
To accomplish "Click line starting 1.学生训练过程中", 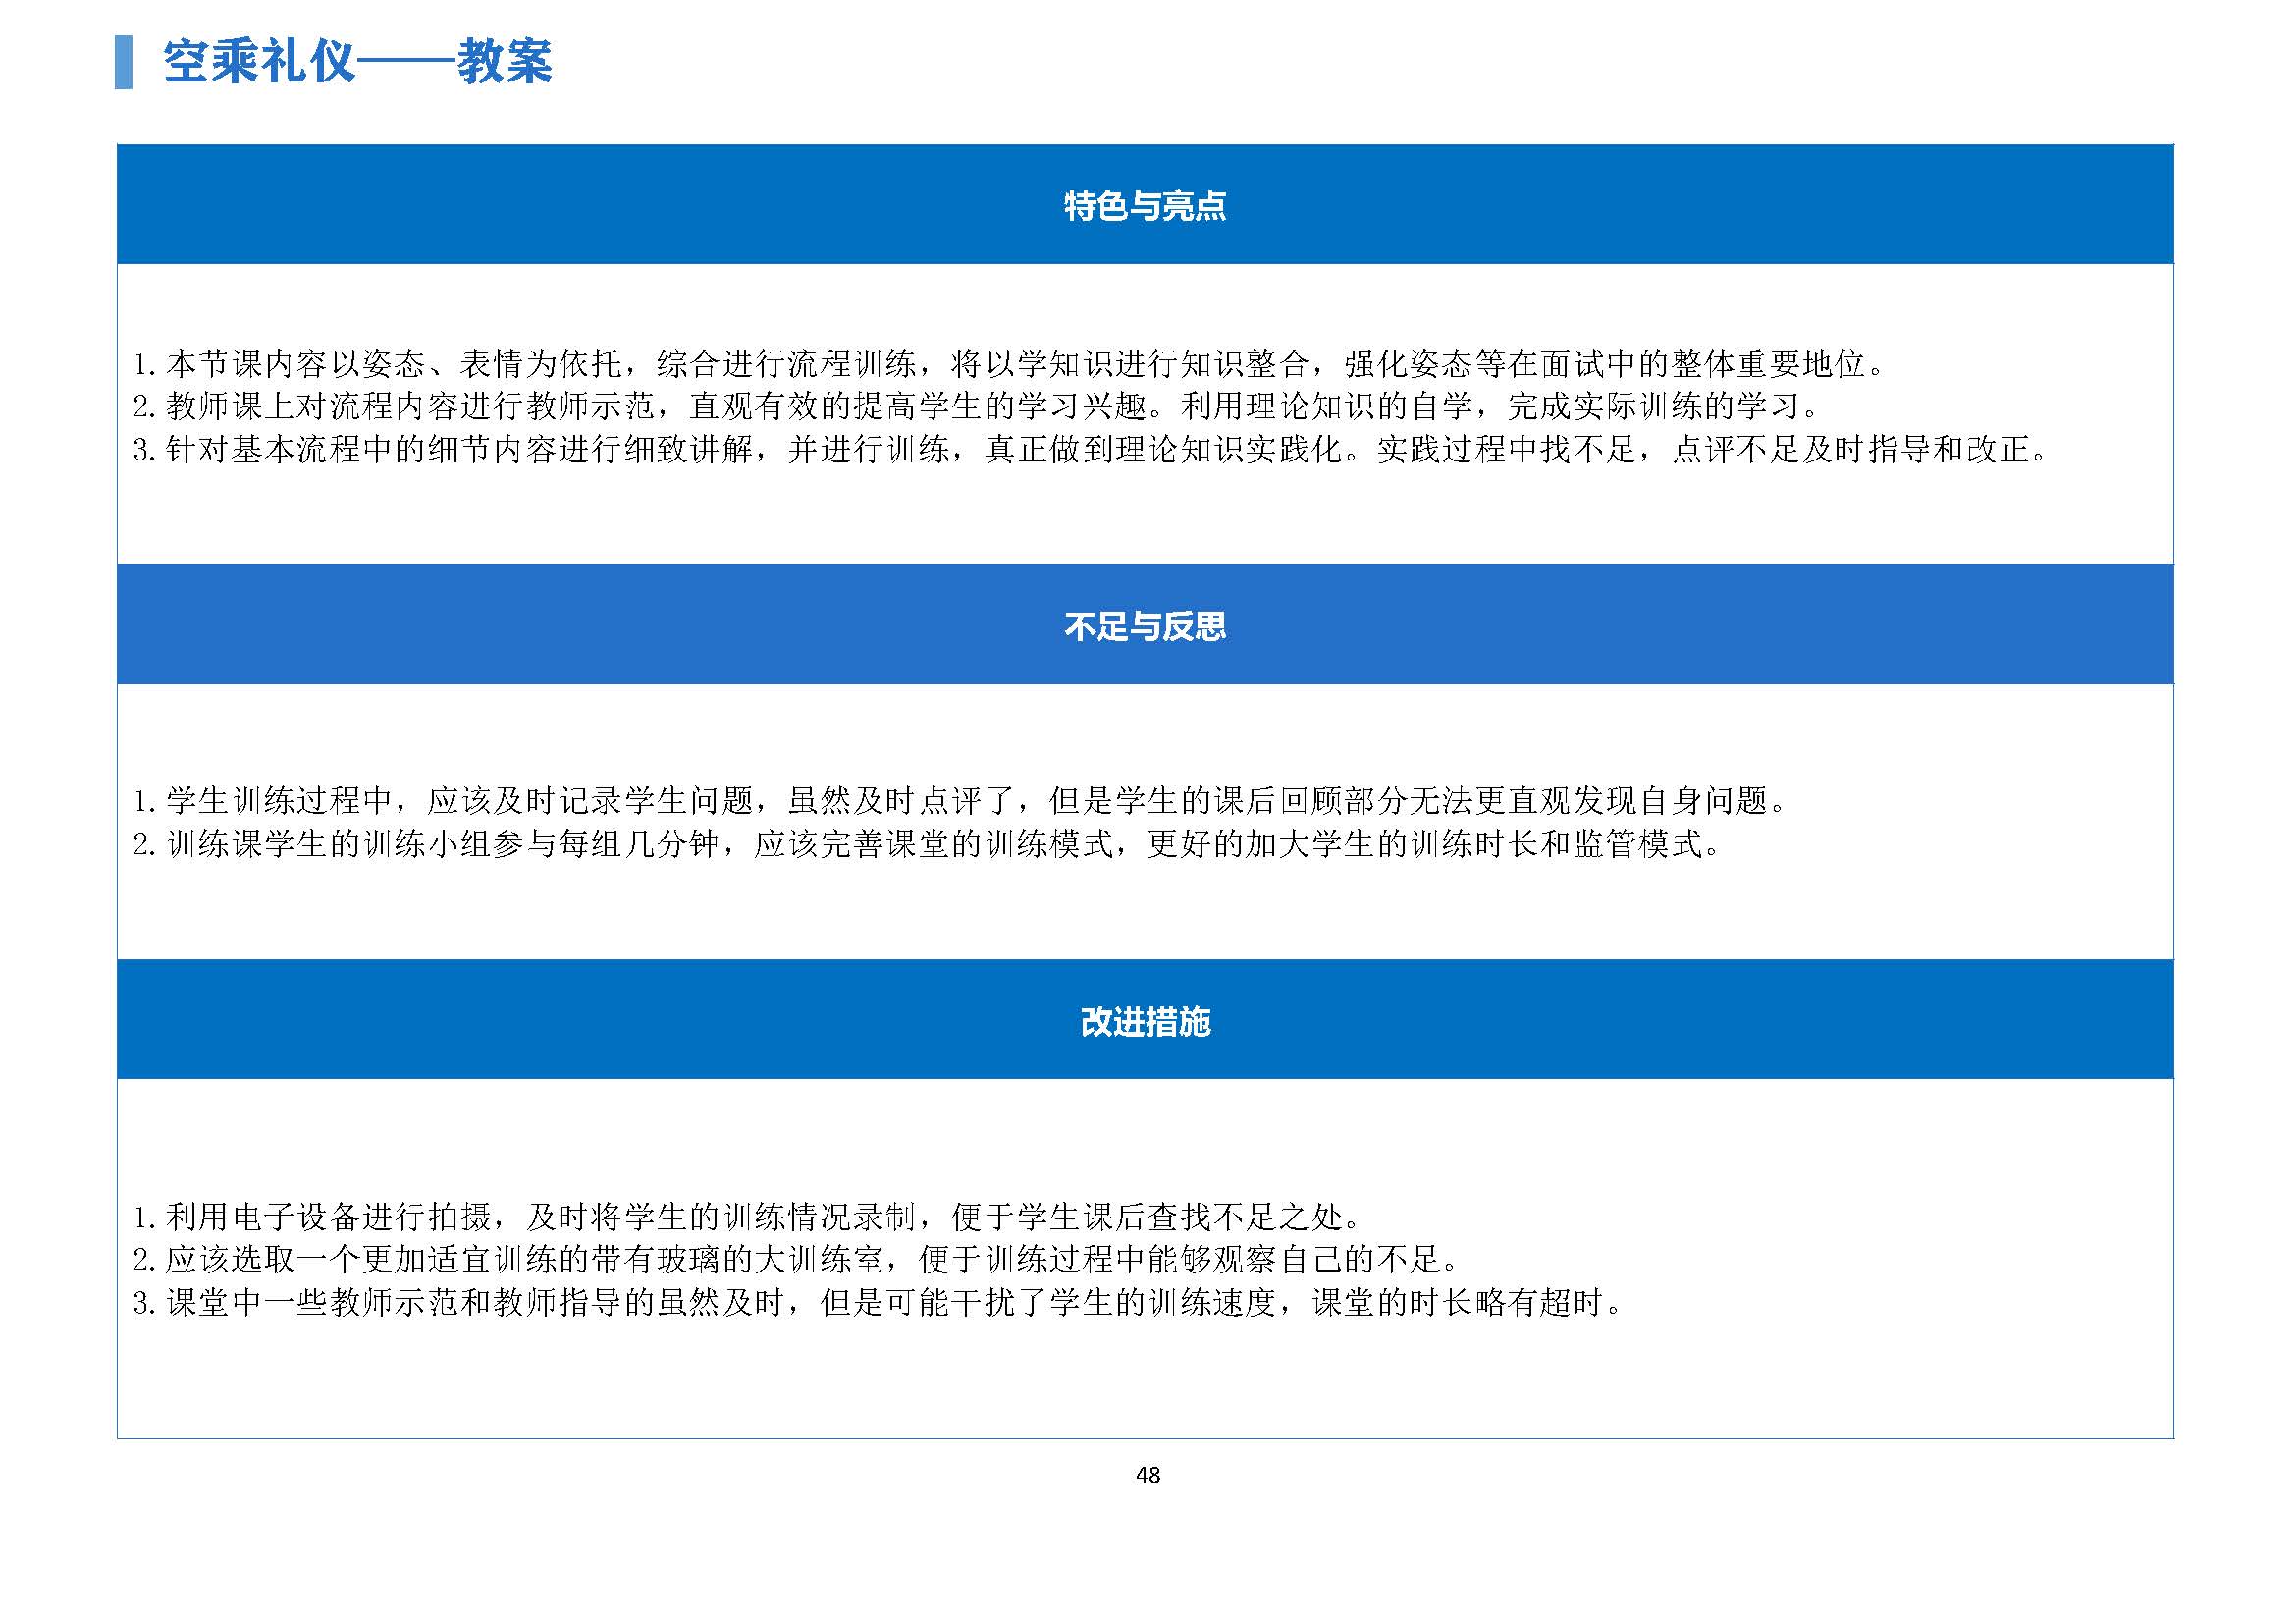I will 959,800.
